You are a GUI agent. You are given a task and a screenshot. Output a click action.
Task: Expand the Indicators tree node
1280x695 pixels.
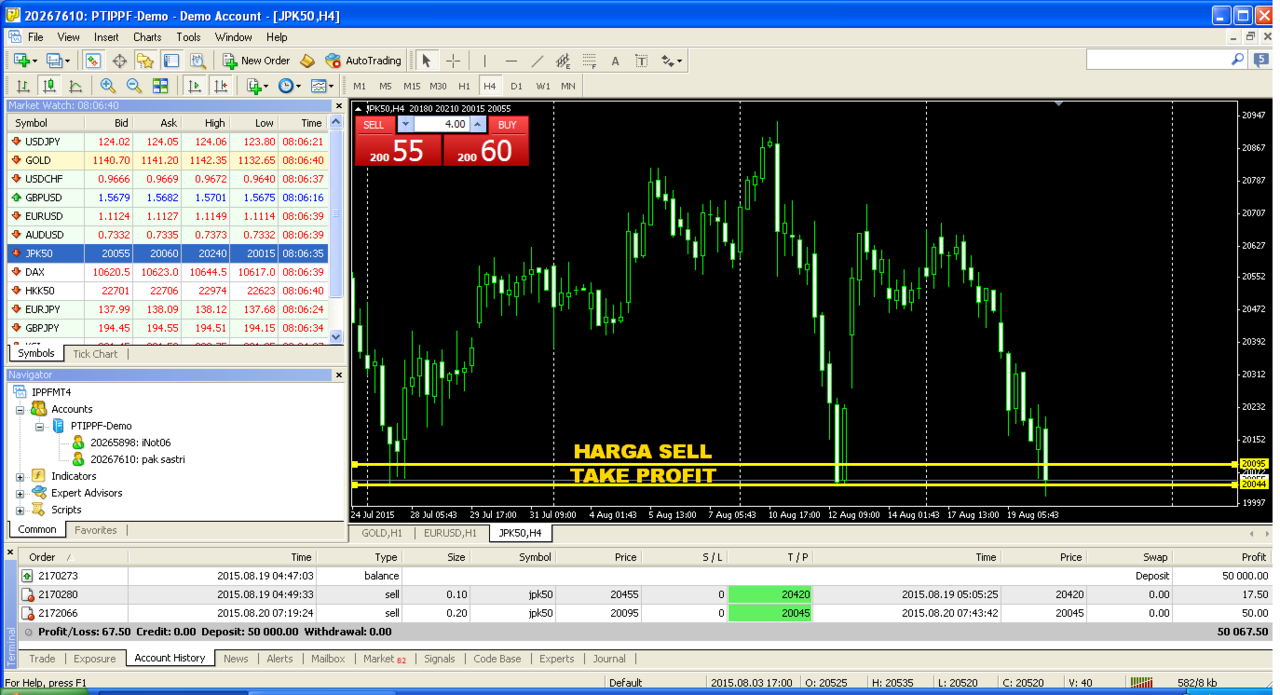pos(20,477)
